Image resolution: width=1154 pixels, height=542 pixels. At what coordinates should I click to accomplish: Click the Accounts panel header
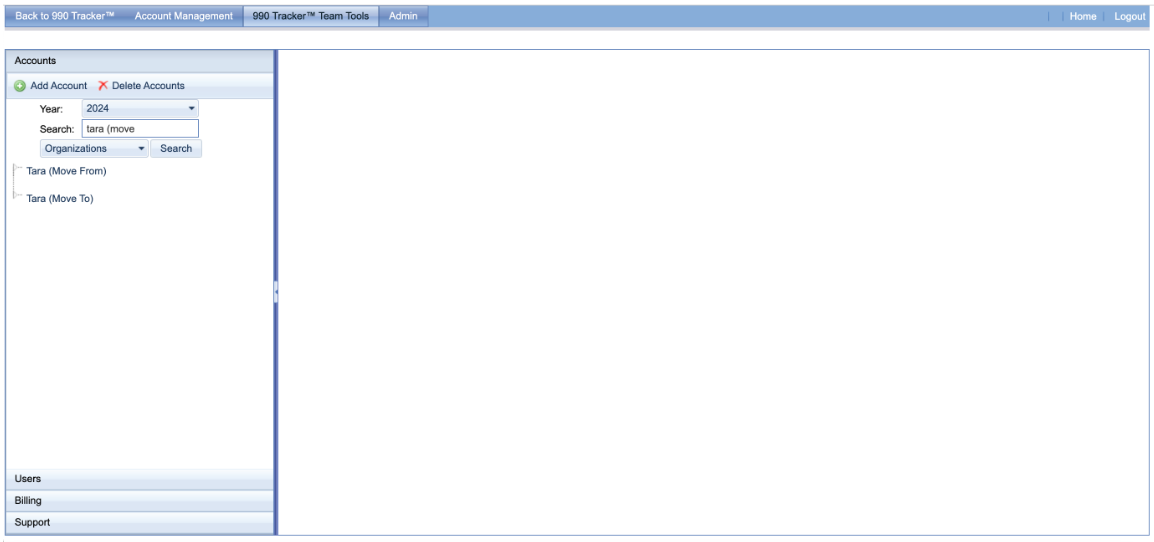pos(139,61)
